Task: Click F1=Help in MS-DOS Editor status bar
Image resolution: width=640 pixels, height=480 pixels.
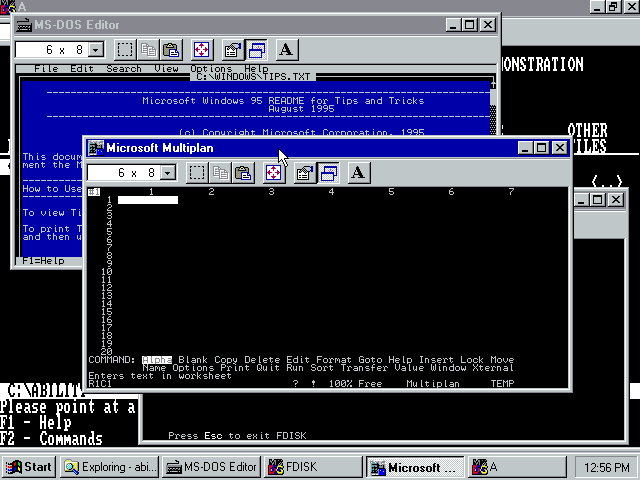Action: pyautogui.click(x=43, y=261)
